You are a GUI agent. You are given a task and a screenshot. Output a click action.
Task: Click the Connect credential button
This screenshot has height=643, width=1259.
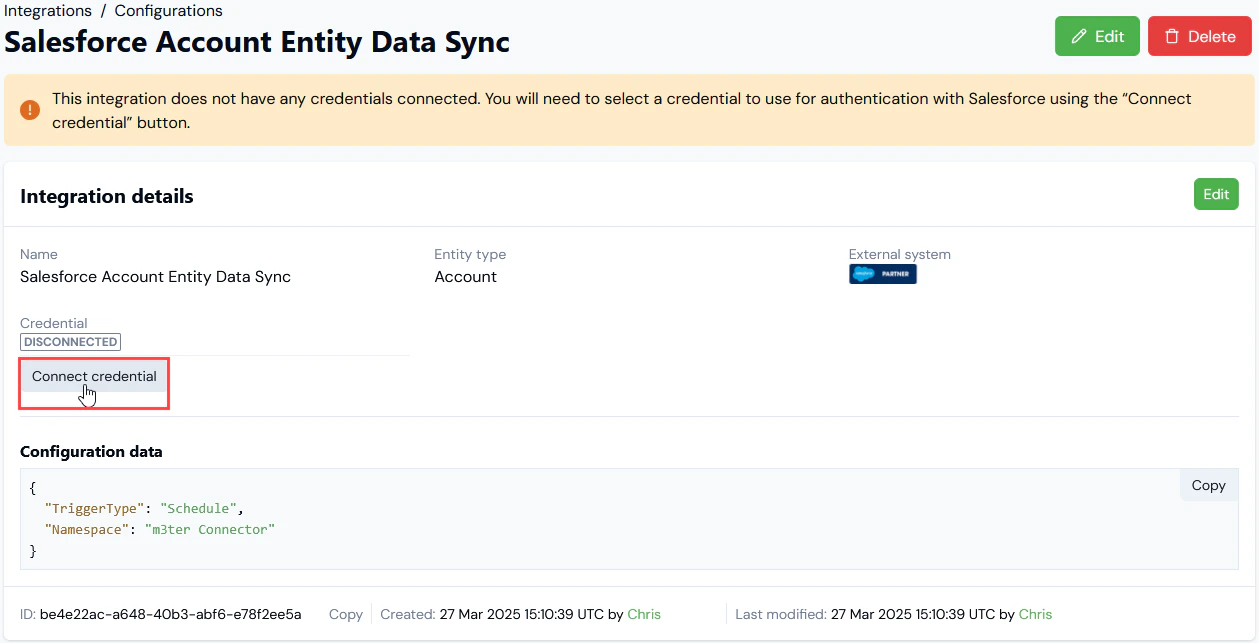click(x=94, y=377)
